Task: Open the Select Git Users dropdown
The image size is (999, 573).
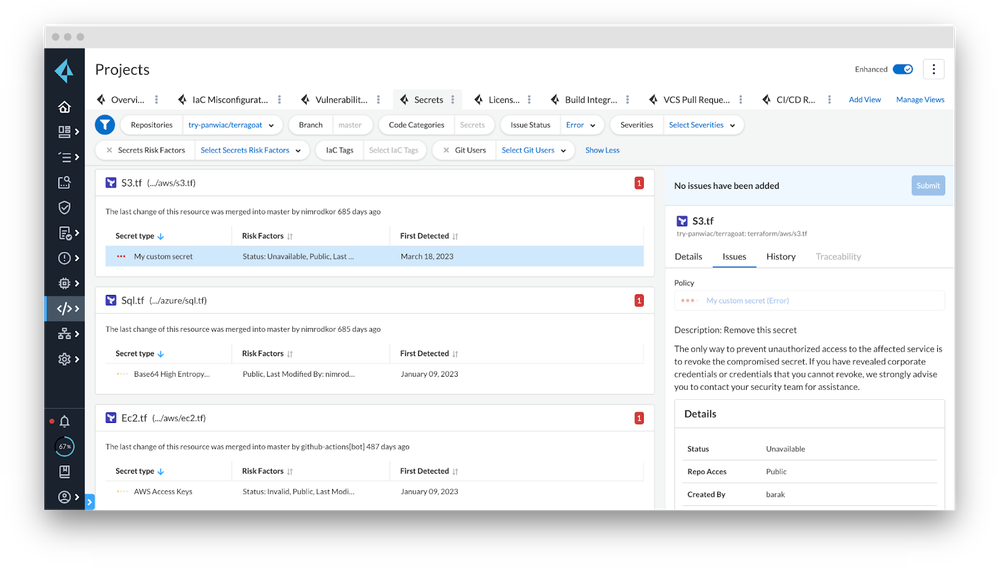Action: [x=534, y=150]
